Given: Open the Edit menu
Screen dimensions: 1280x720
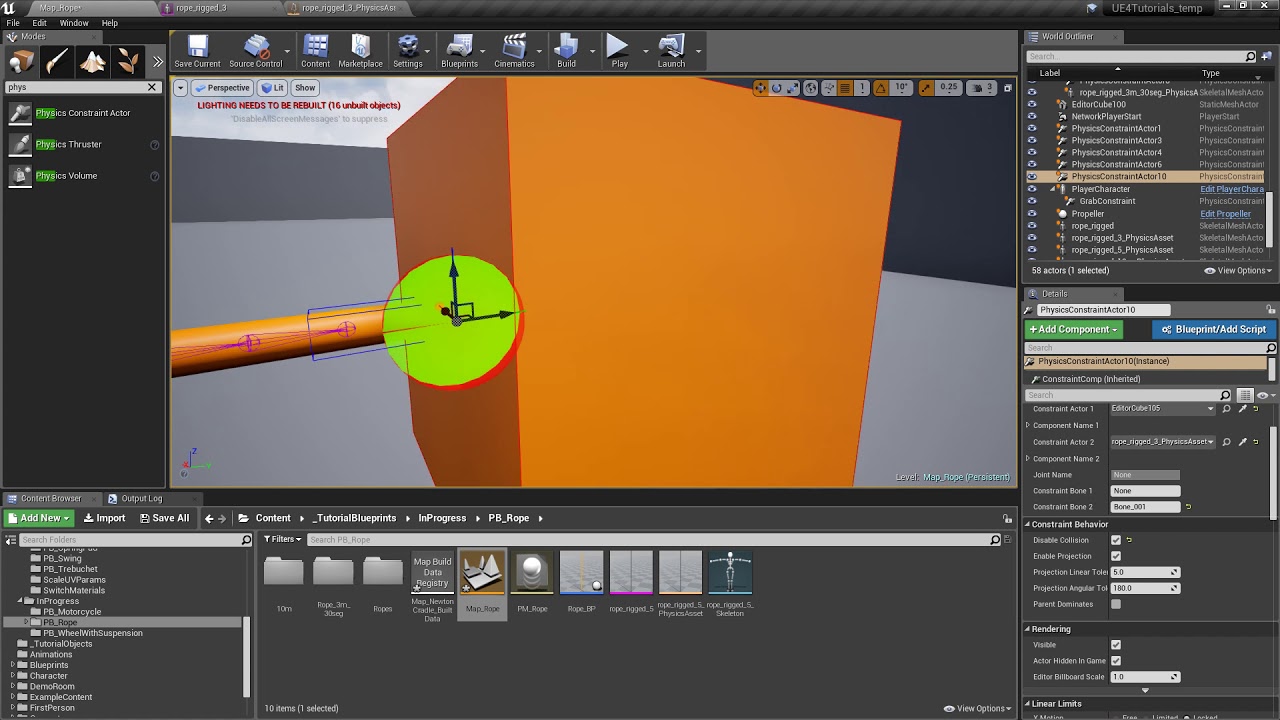Looking at the screenshot, I should pos(39,23).
